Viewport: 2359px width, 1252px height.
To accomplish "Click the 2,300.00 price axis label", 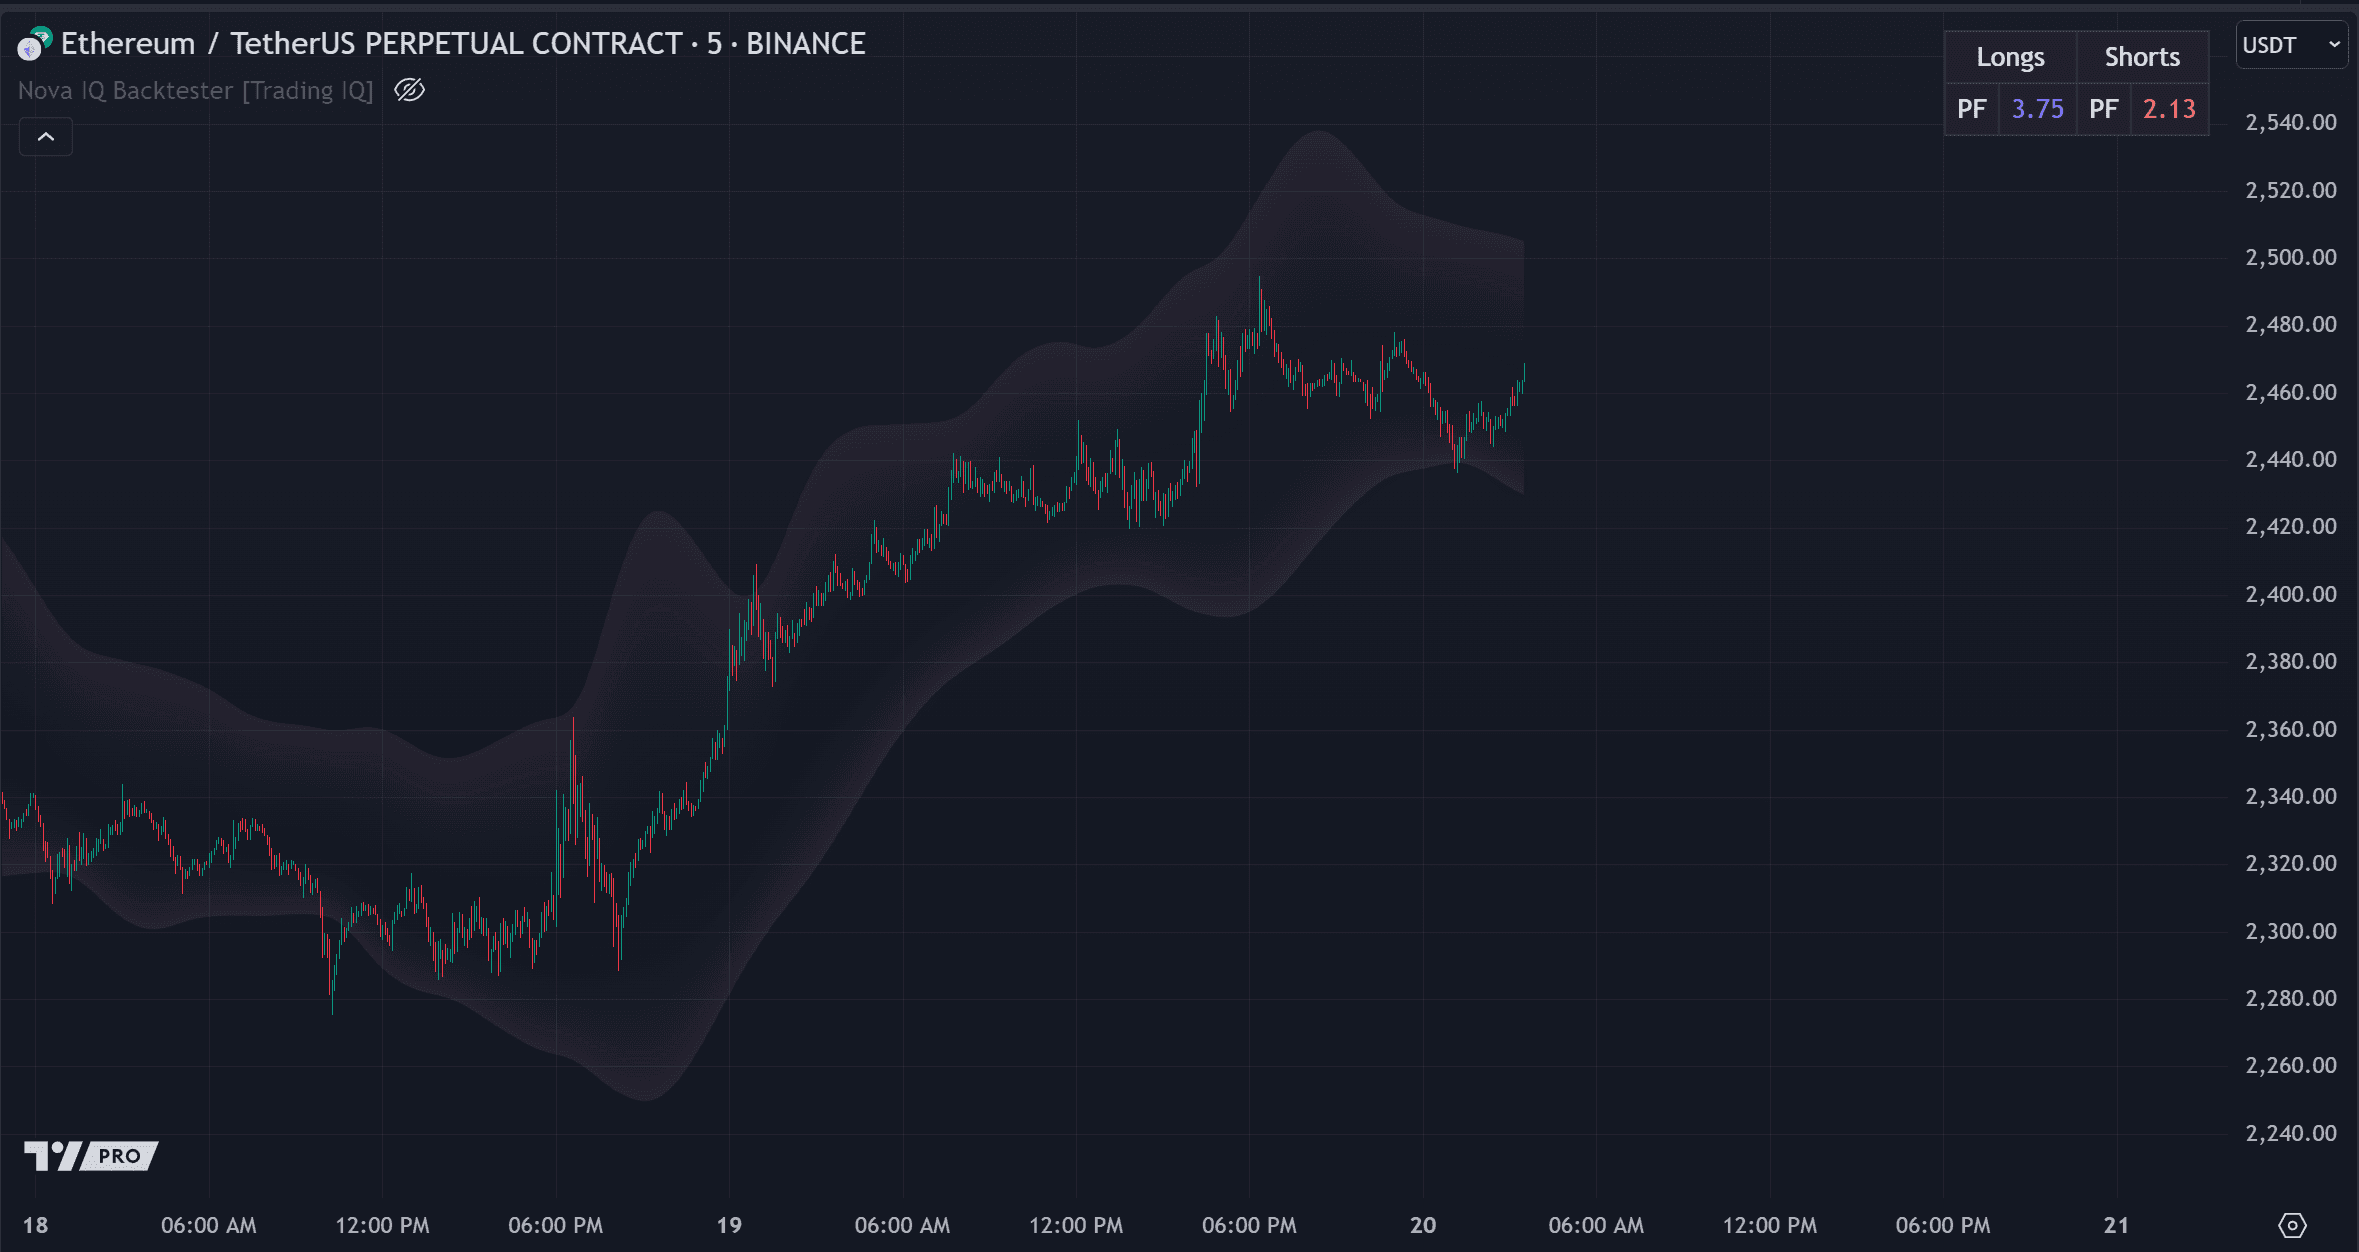I will (x=2291, y=931).
